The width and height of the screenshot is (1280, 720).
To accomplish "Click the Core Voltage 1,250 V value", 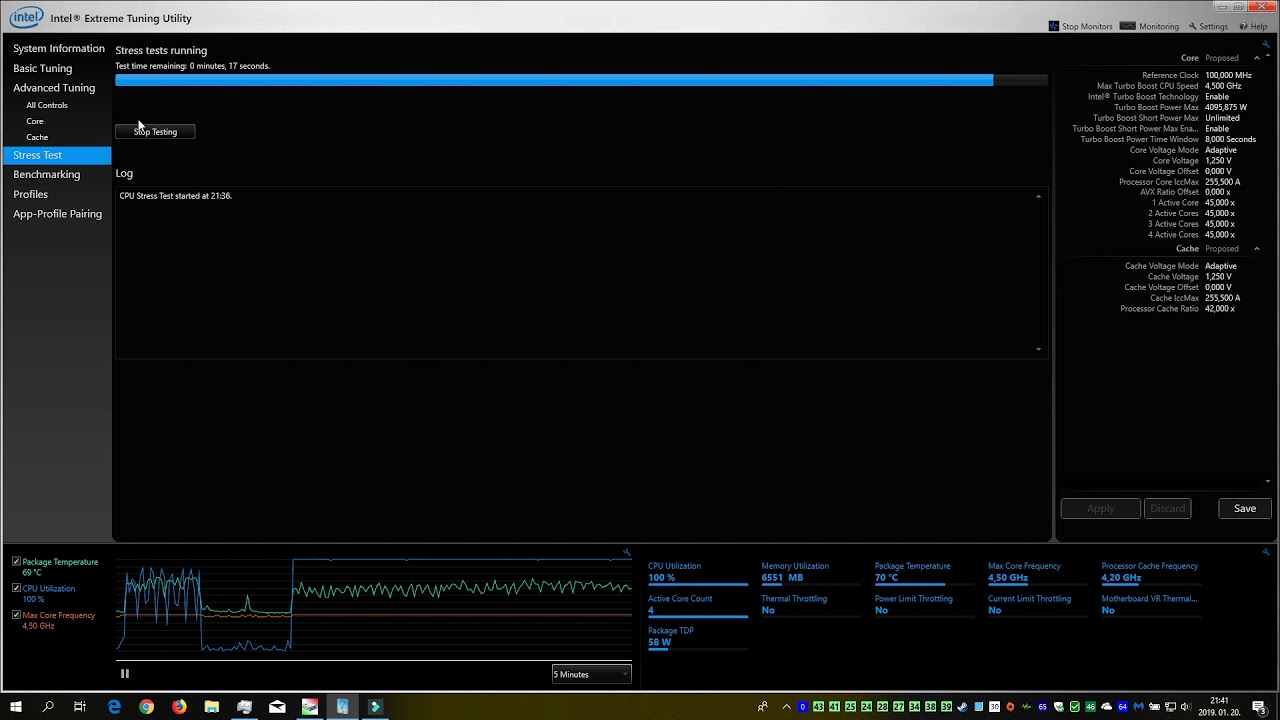I will 1218,161.
